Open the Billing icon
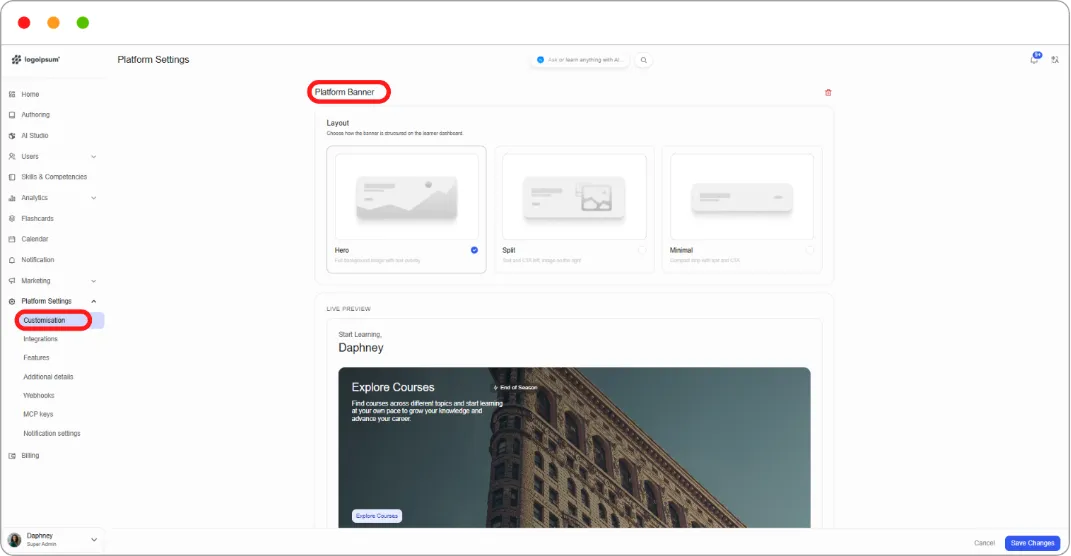 12,456
